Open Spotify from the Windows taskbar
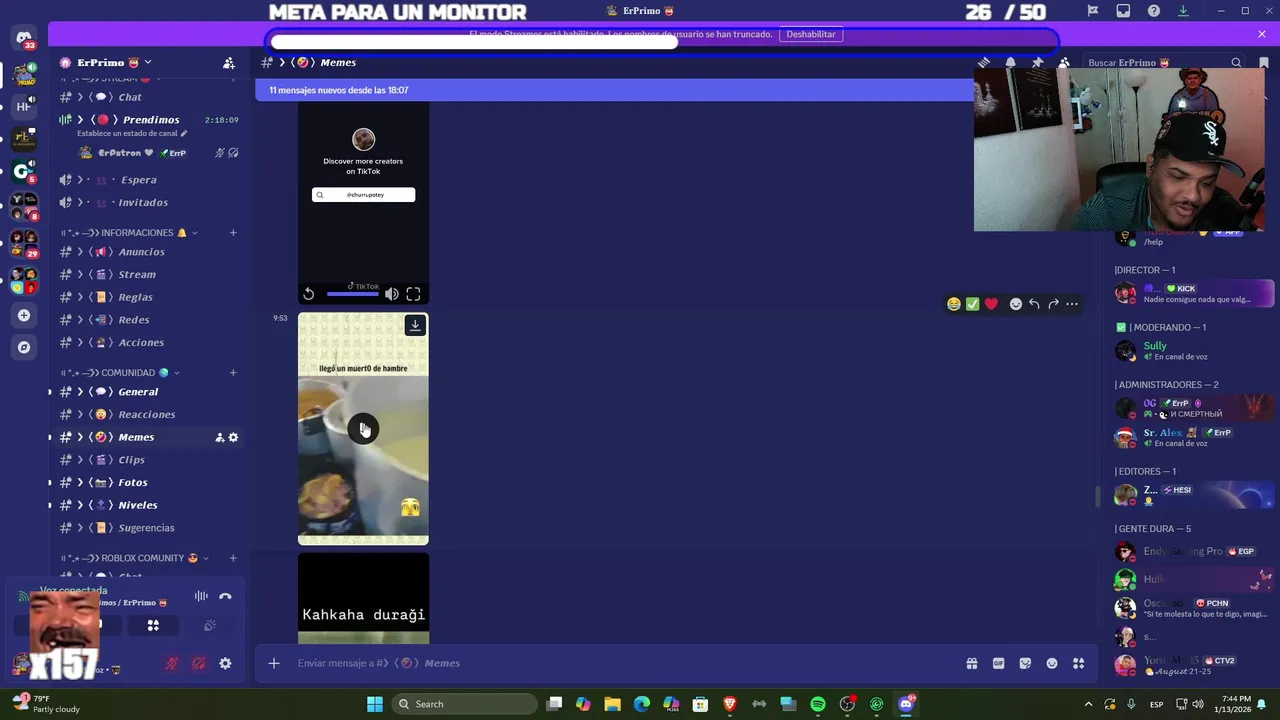The image size is (1280, 720). tap(818, 704)
